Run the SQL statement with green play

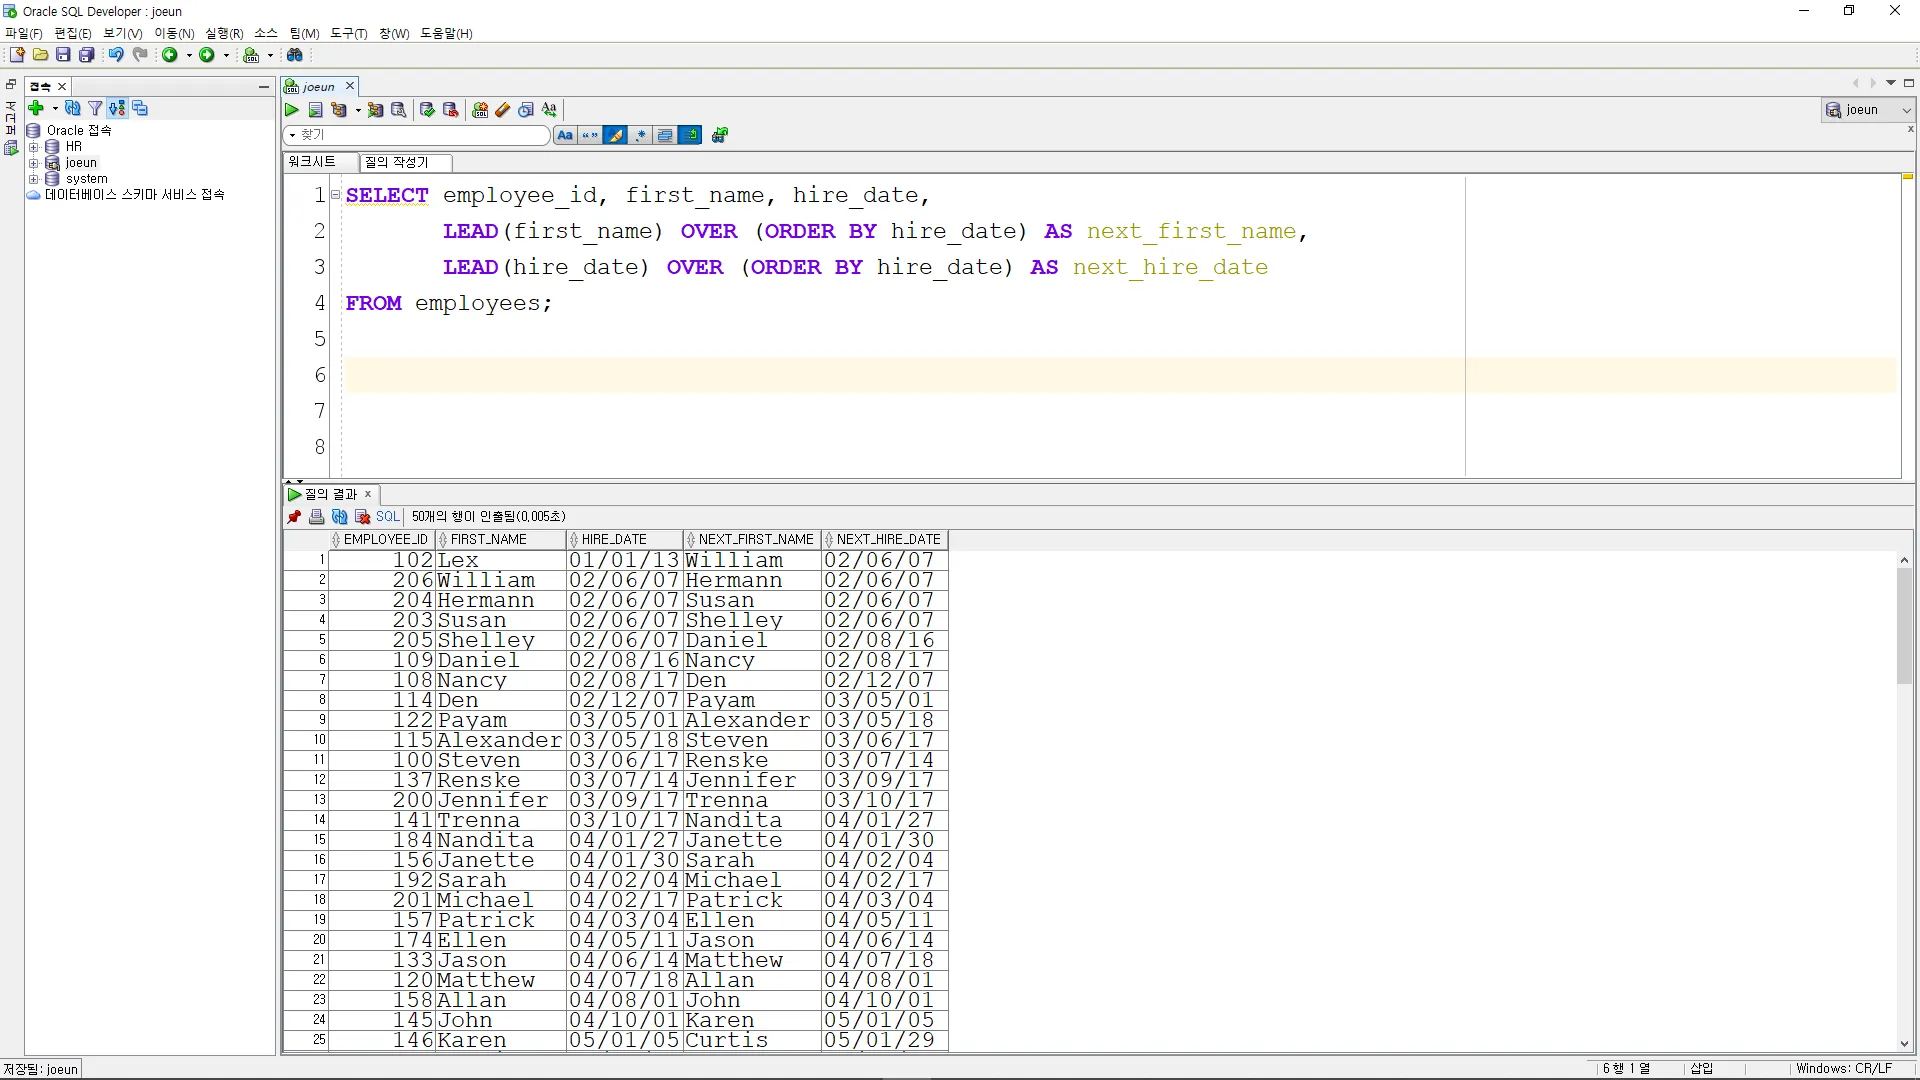tap(292, 110)
